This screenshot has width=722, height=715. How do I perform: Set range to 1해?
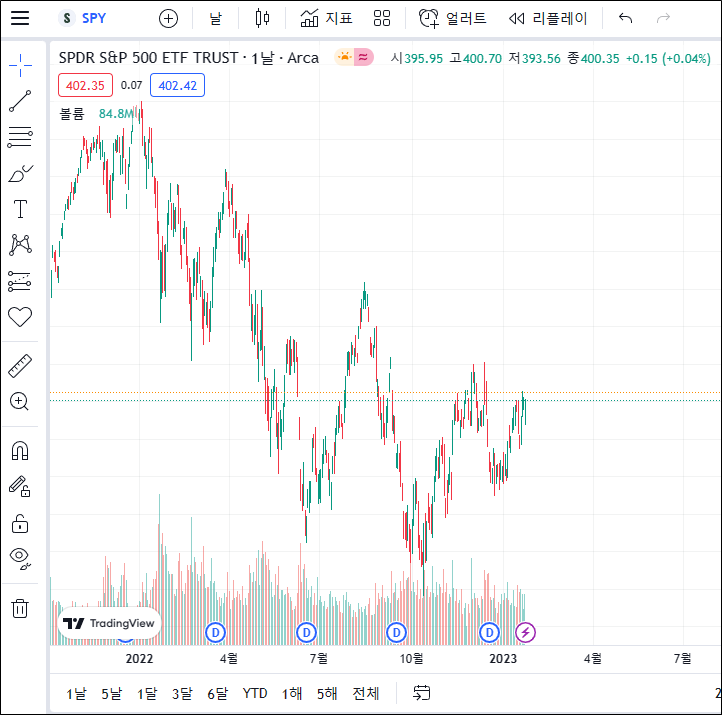292,693
